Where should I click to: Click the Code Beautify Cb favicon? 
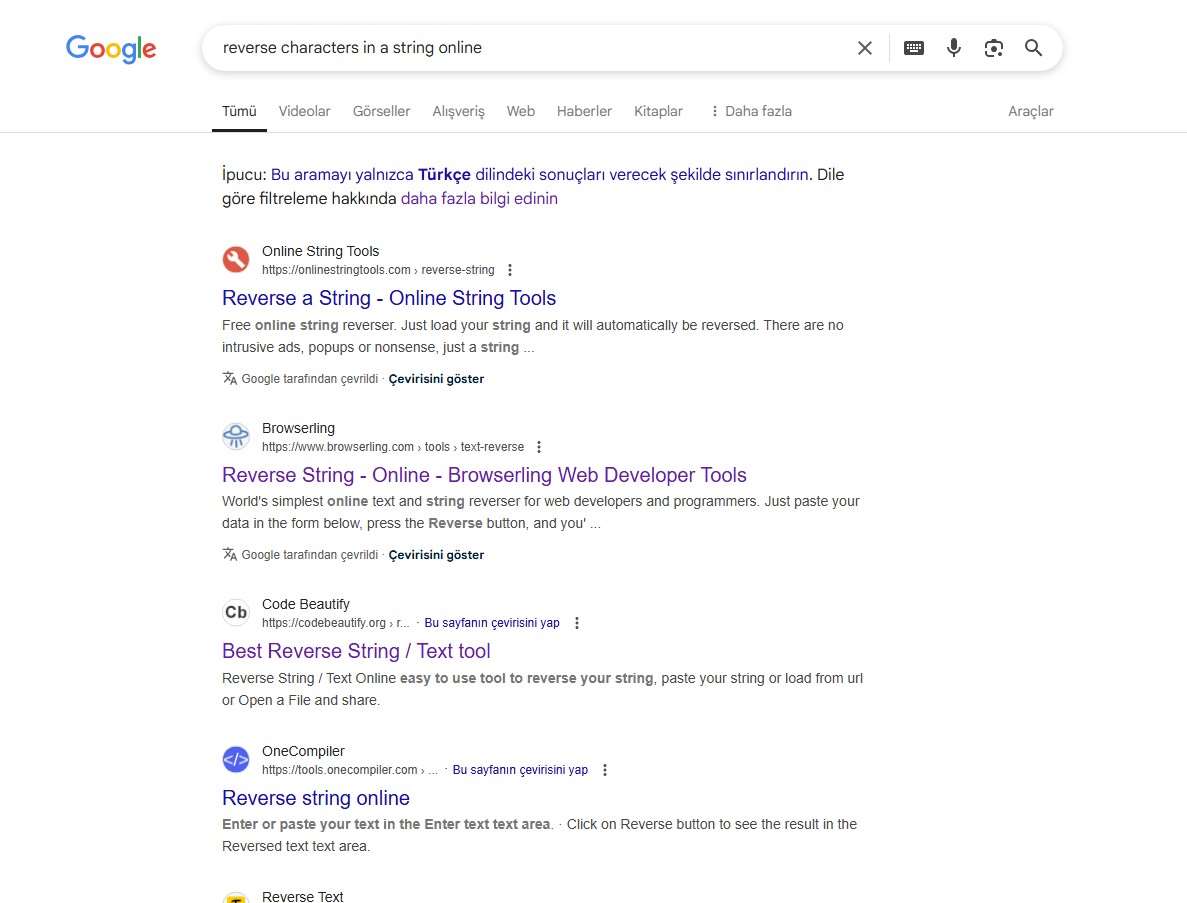click(235, 612)
